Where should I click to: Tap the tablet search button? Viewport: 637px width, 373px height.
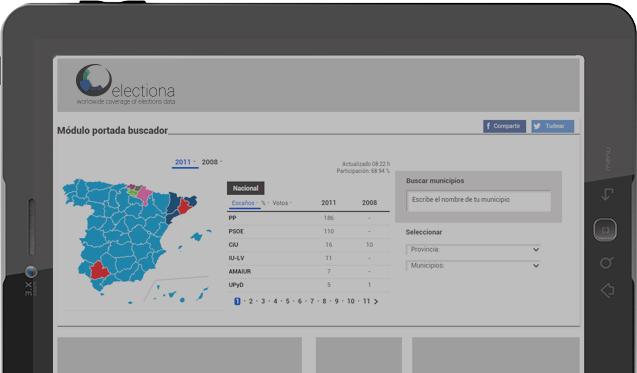(x=607, y=263)
